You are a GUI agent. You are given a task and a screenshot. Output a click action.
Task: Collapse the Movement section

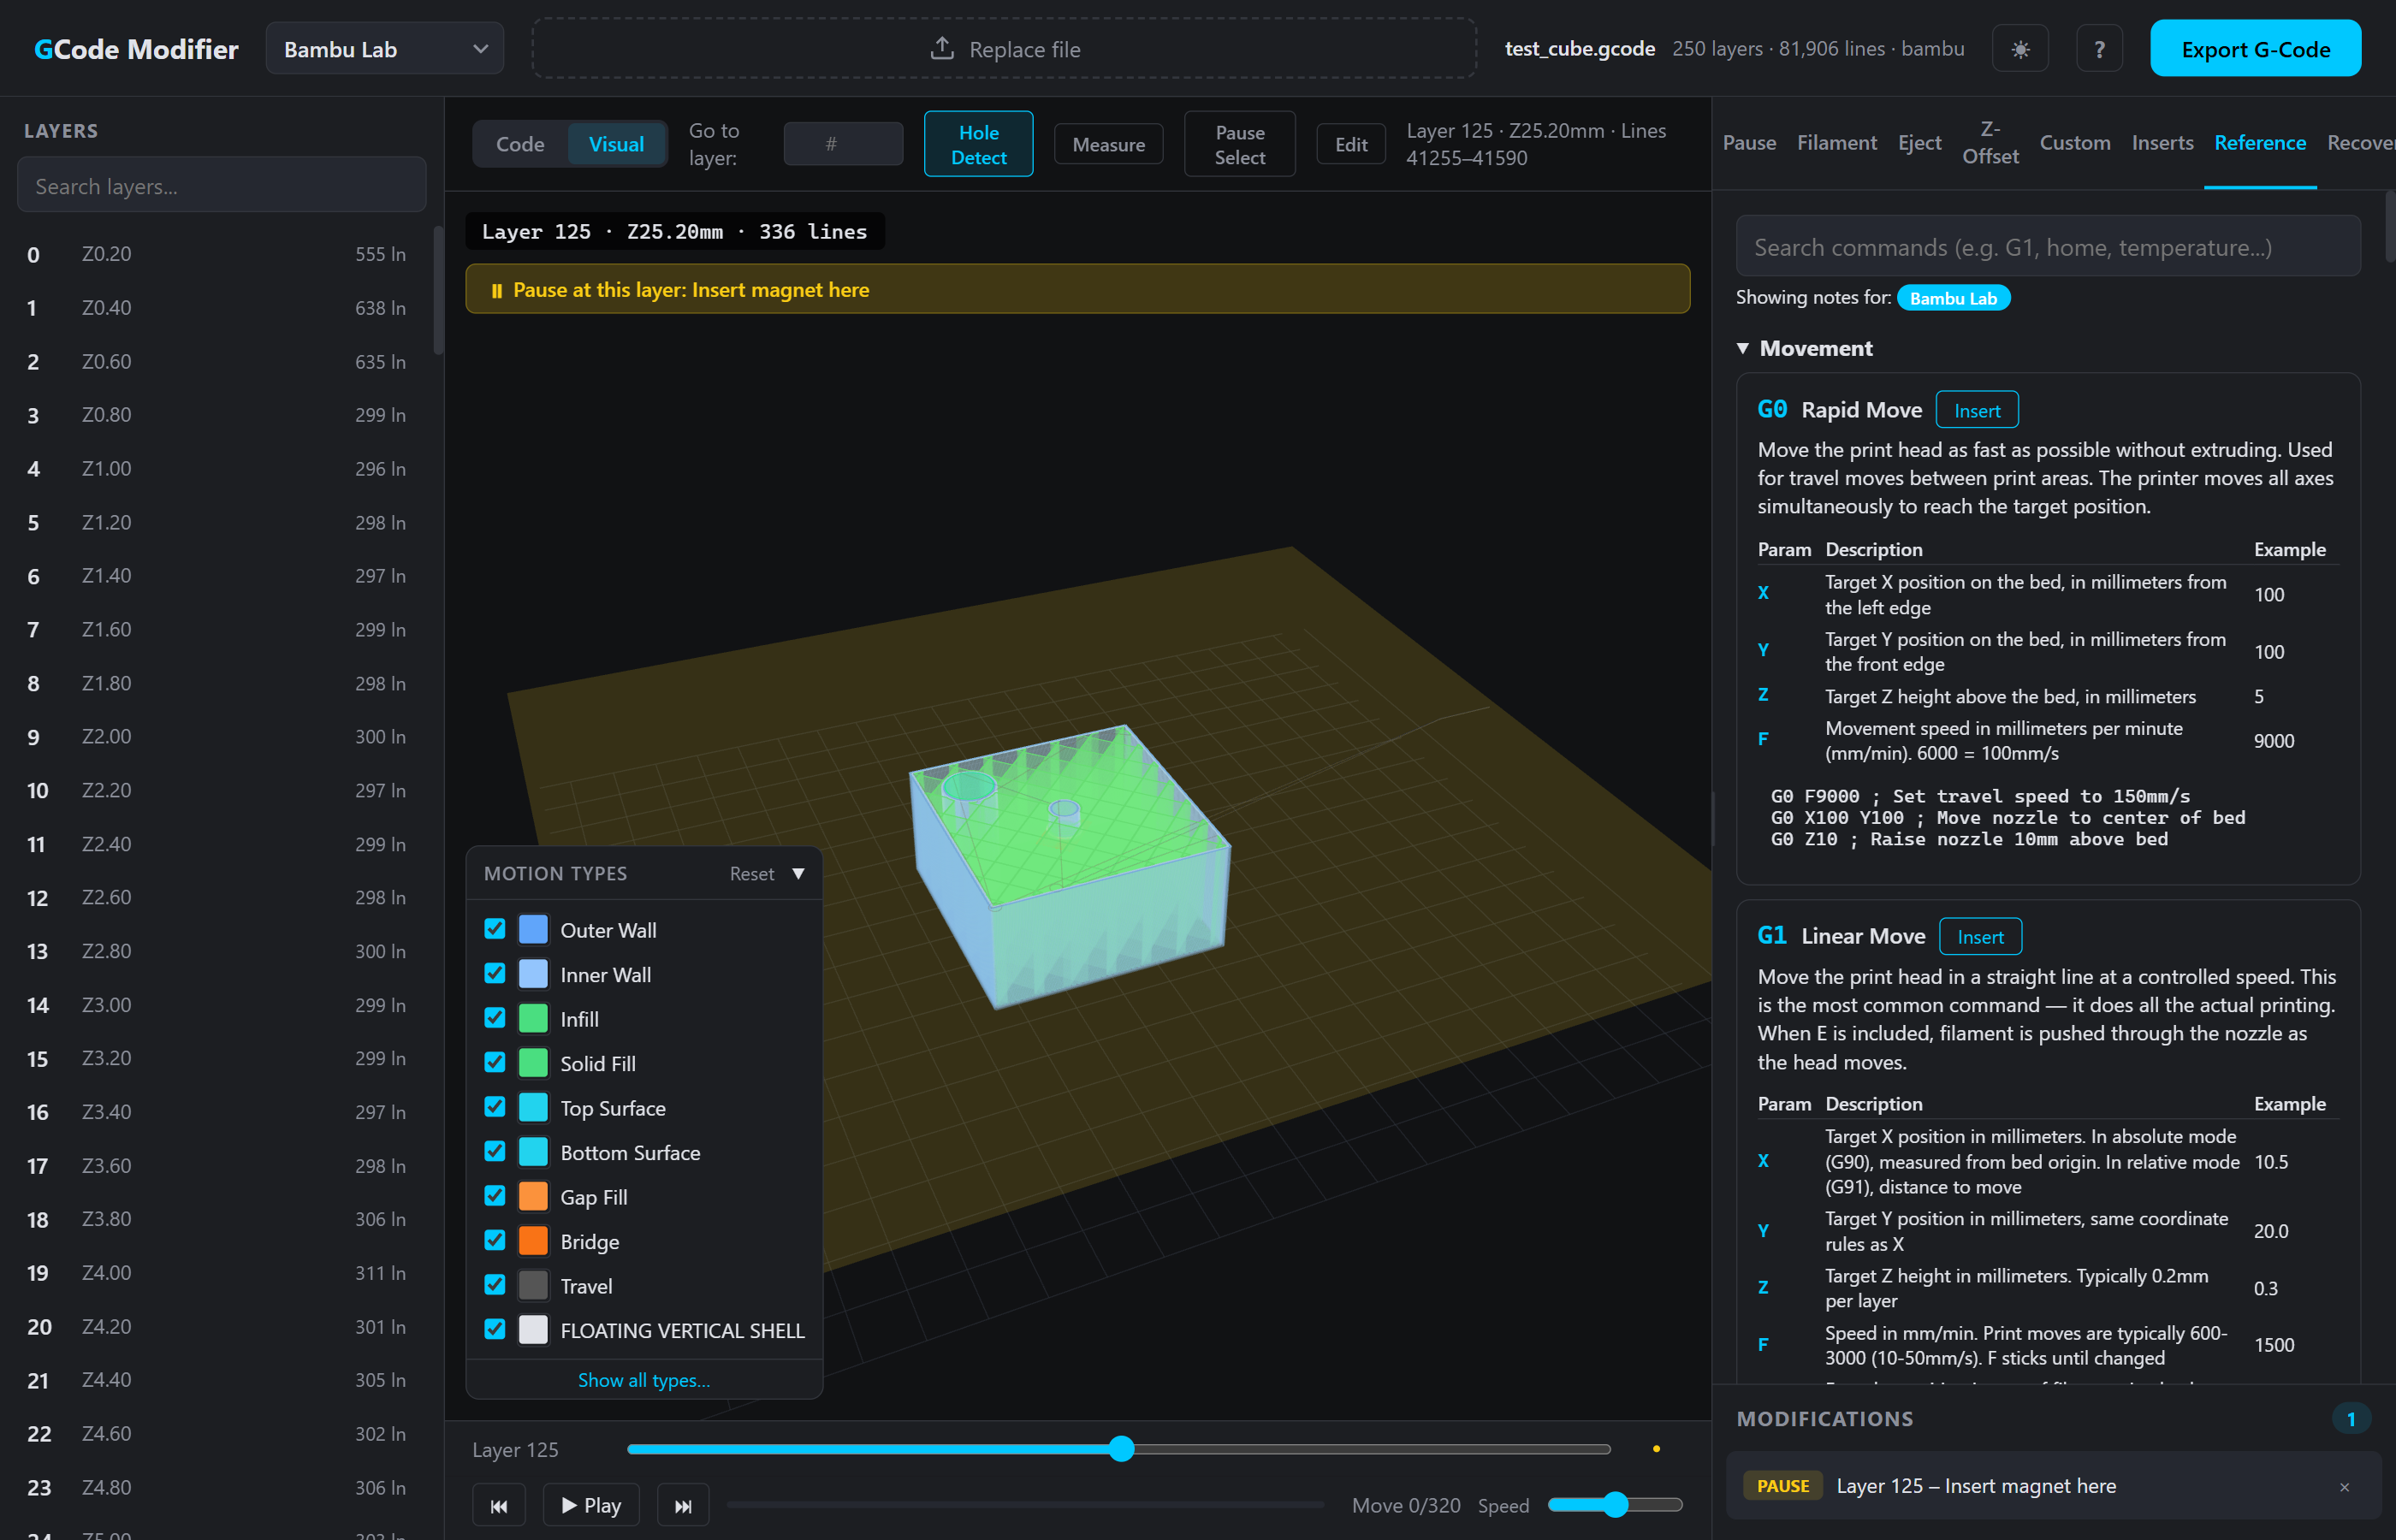click(1805, 348)
